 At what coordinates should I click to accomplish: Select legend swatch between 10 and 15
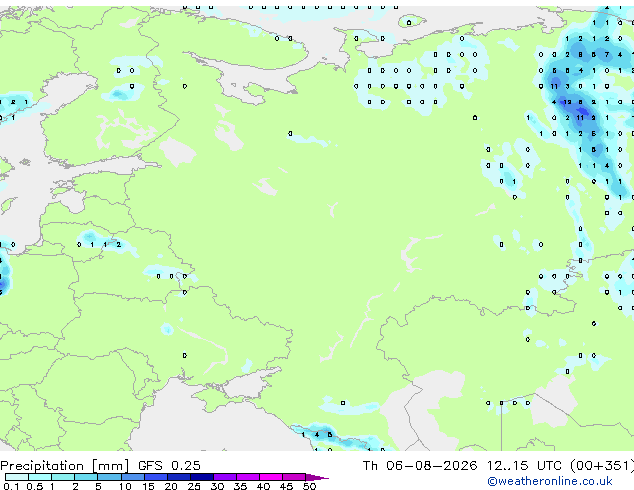point(132,477)
